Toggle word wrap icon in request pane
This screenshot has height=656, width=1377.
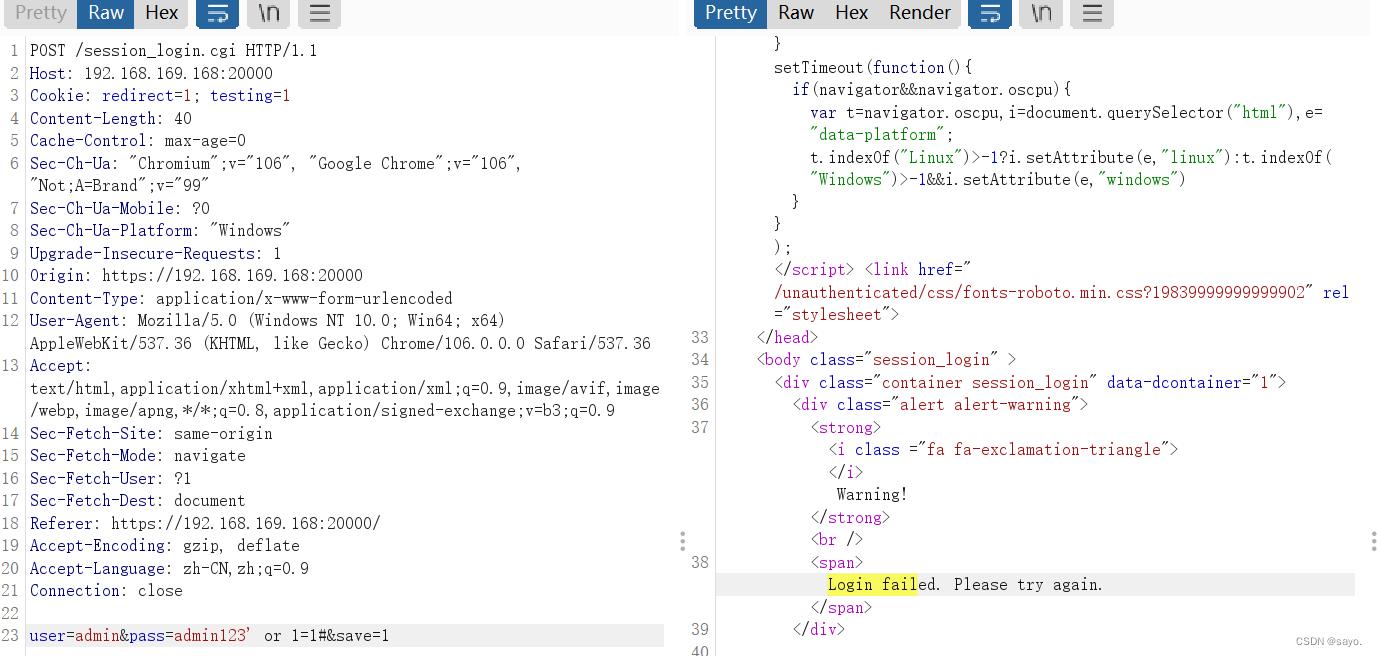point(216,13)
